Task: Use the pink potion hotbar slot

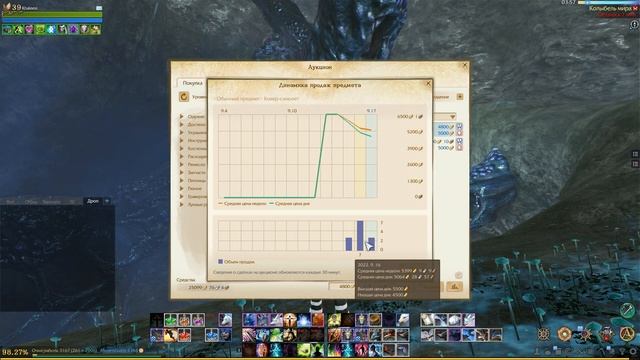Action: point(198,320)
